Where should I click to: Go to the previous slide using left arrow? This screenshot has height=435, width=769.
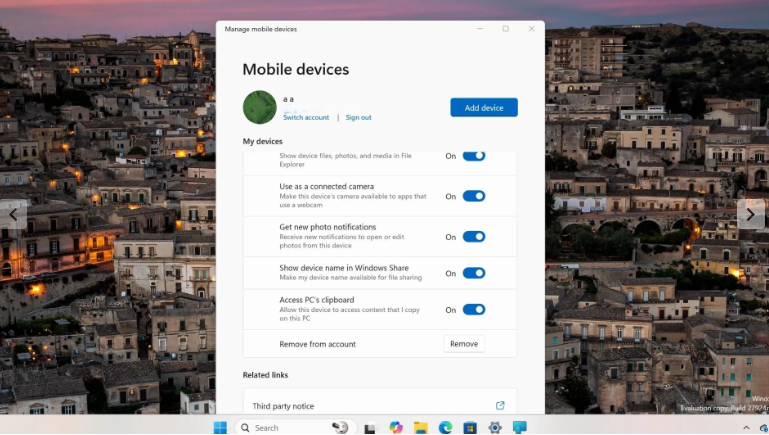click(13, 214)
